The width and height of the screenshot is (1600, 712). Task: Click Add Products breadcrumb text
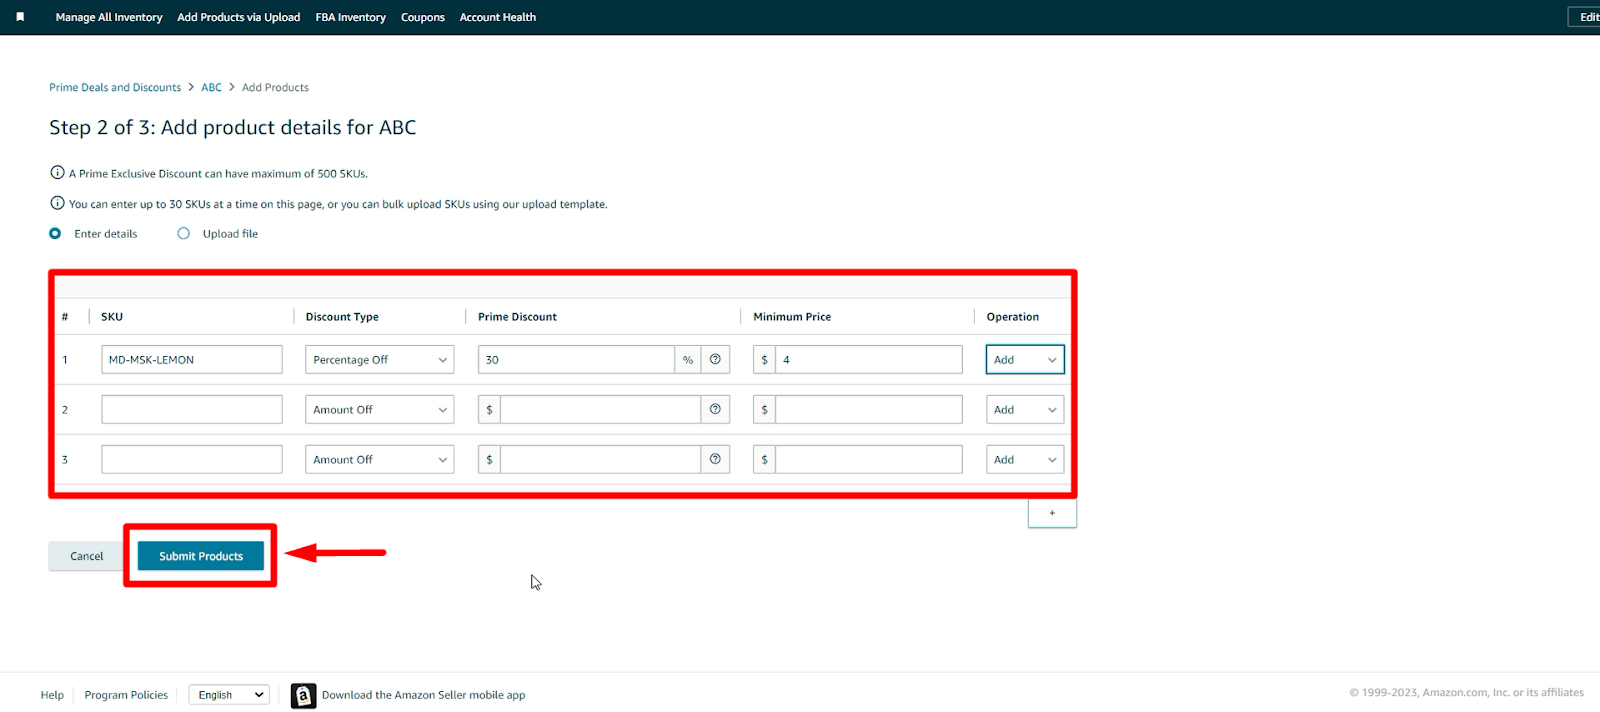tap(275, 88)
